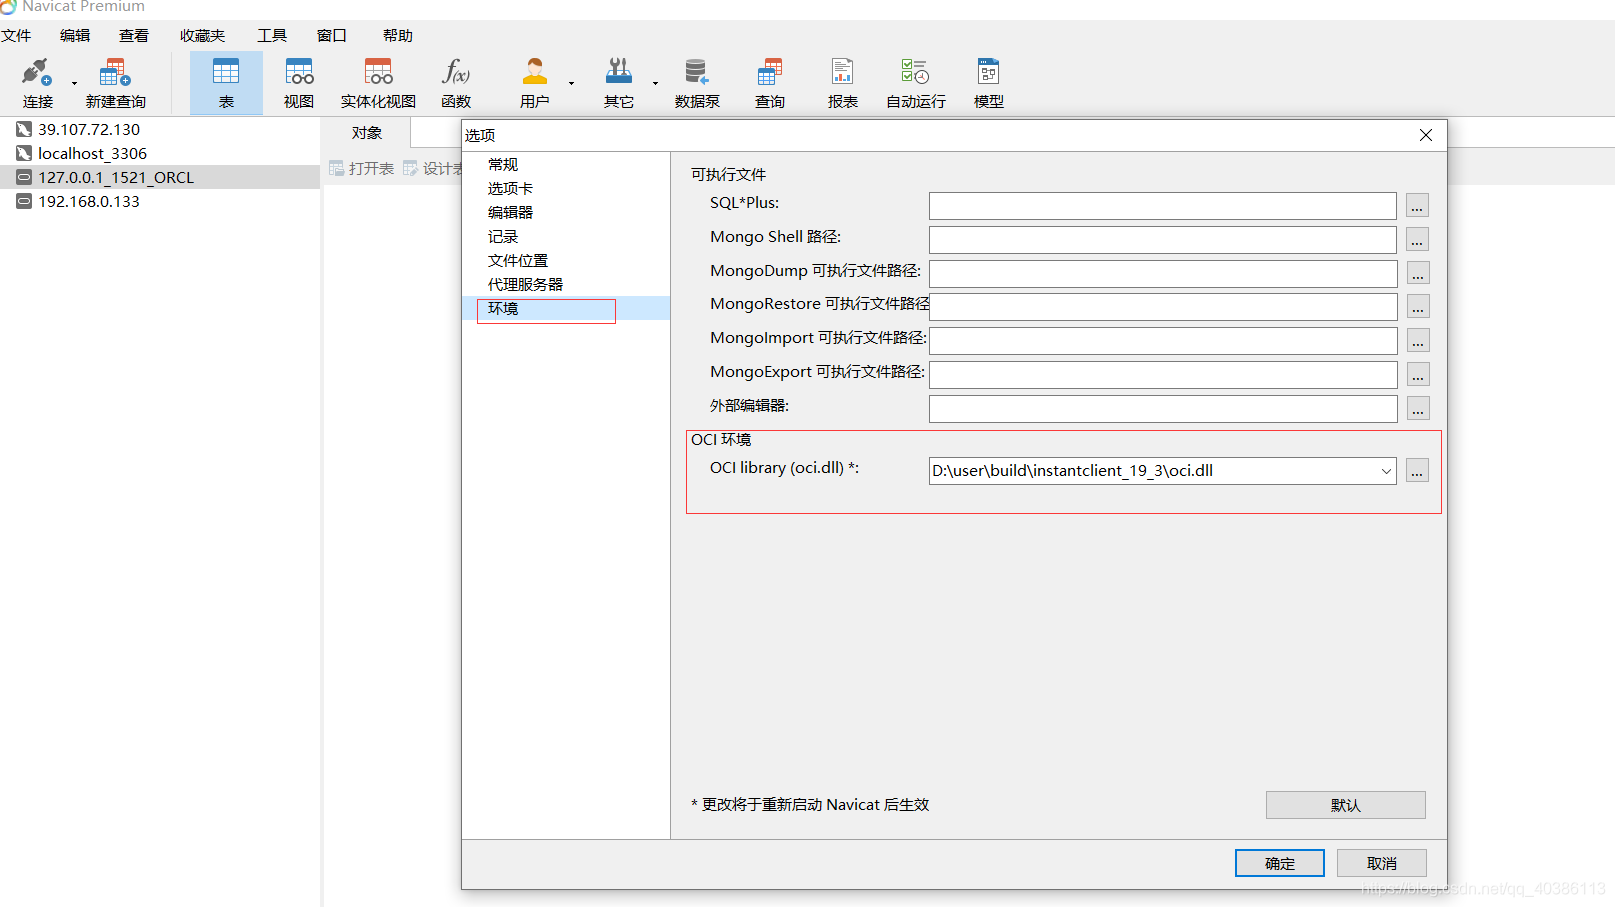Click the Connection (连接) toolbar icon
The image size is (1615, 907).
37,83
